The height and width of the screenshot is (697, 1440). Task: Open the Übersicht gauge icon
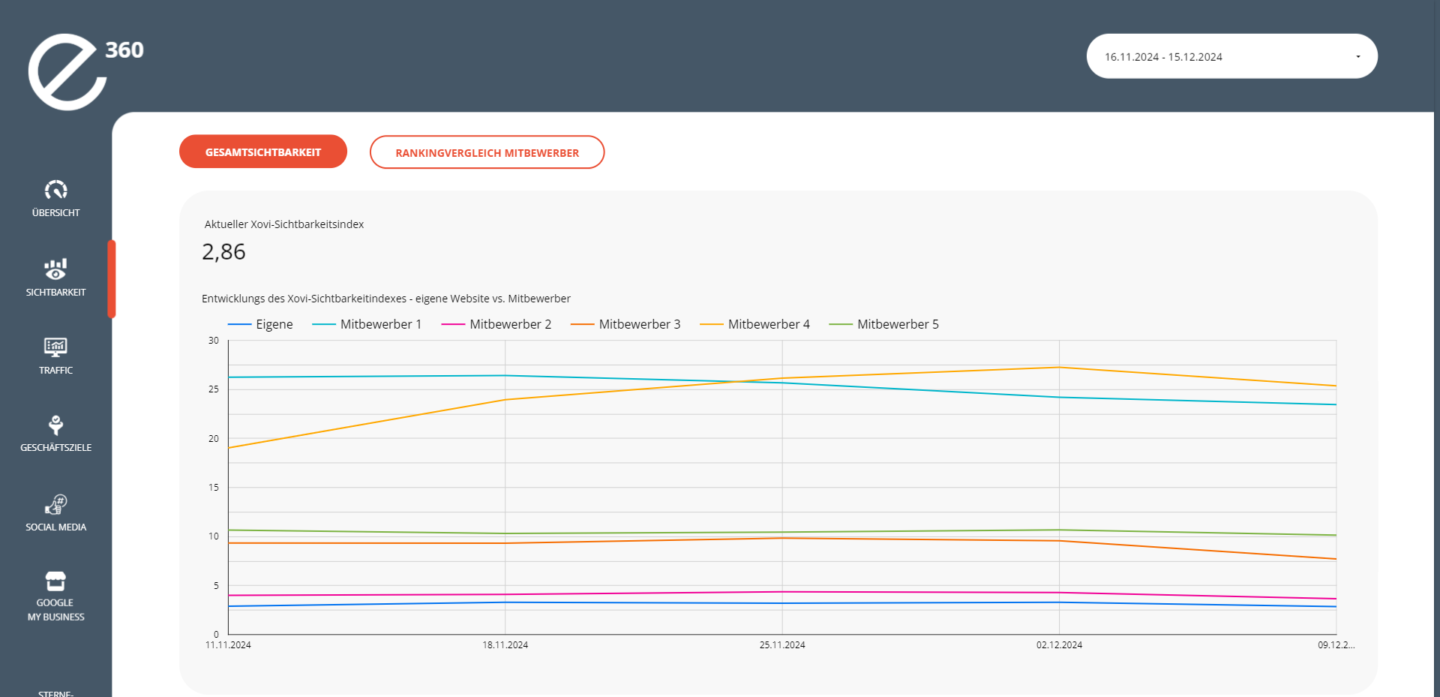click(x=56, y=189)
